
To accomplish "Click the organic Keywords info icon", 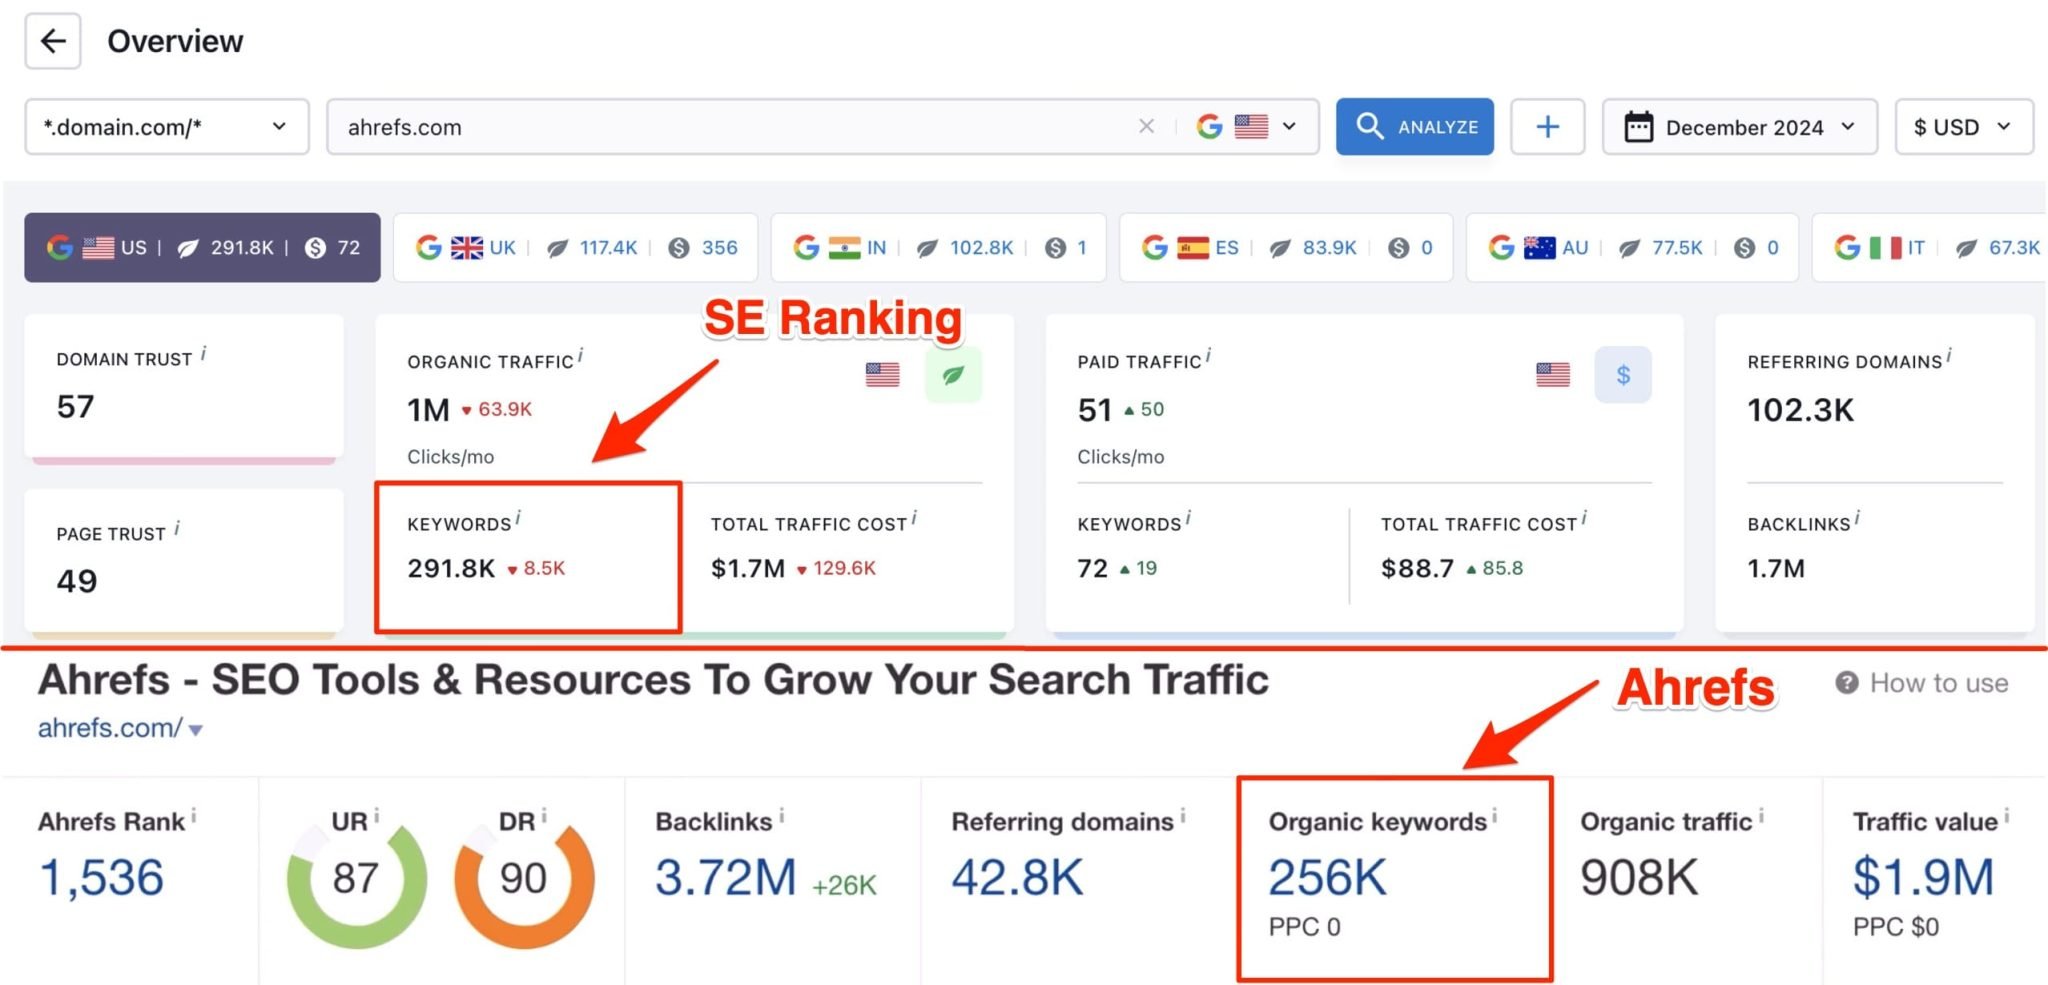I will (518, 519).
